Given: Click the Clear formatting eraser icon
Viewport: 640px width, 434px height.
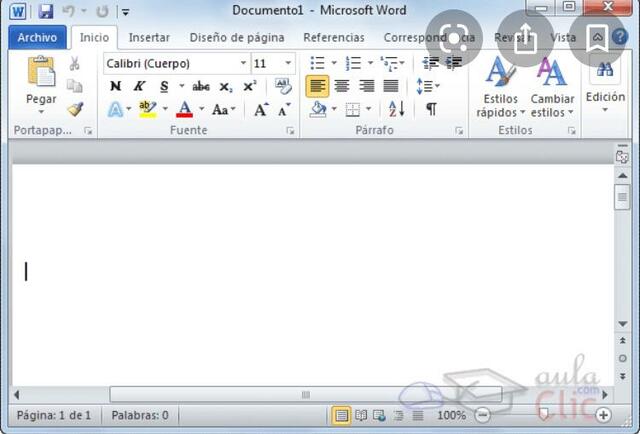Looking at the screenshot, I should click(x=283, y=86).
